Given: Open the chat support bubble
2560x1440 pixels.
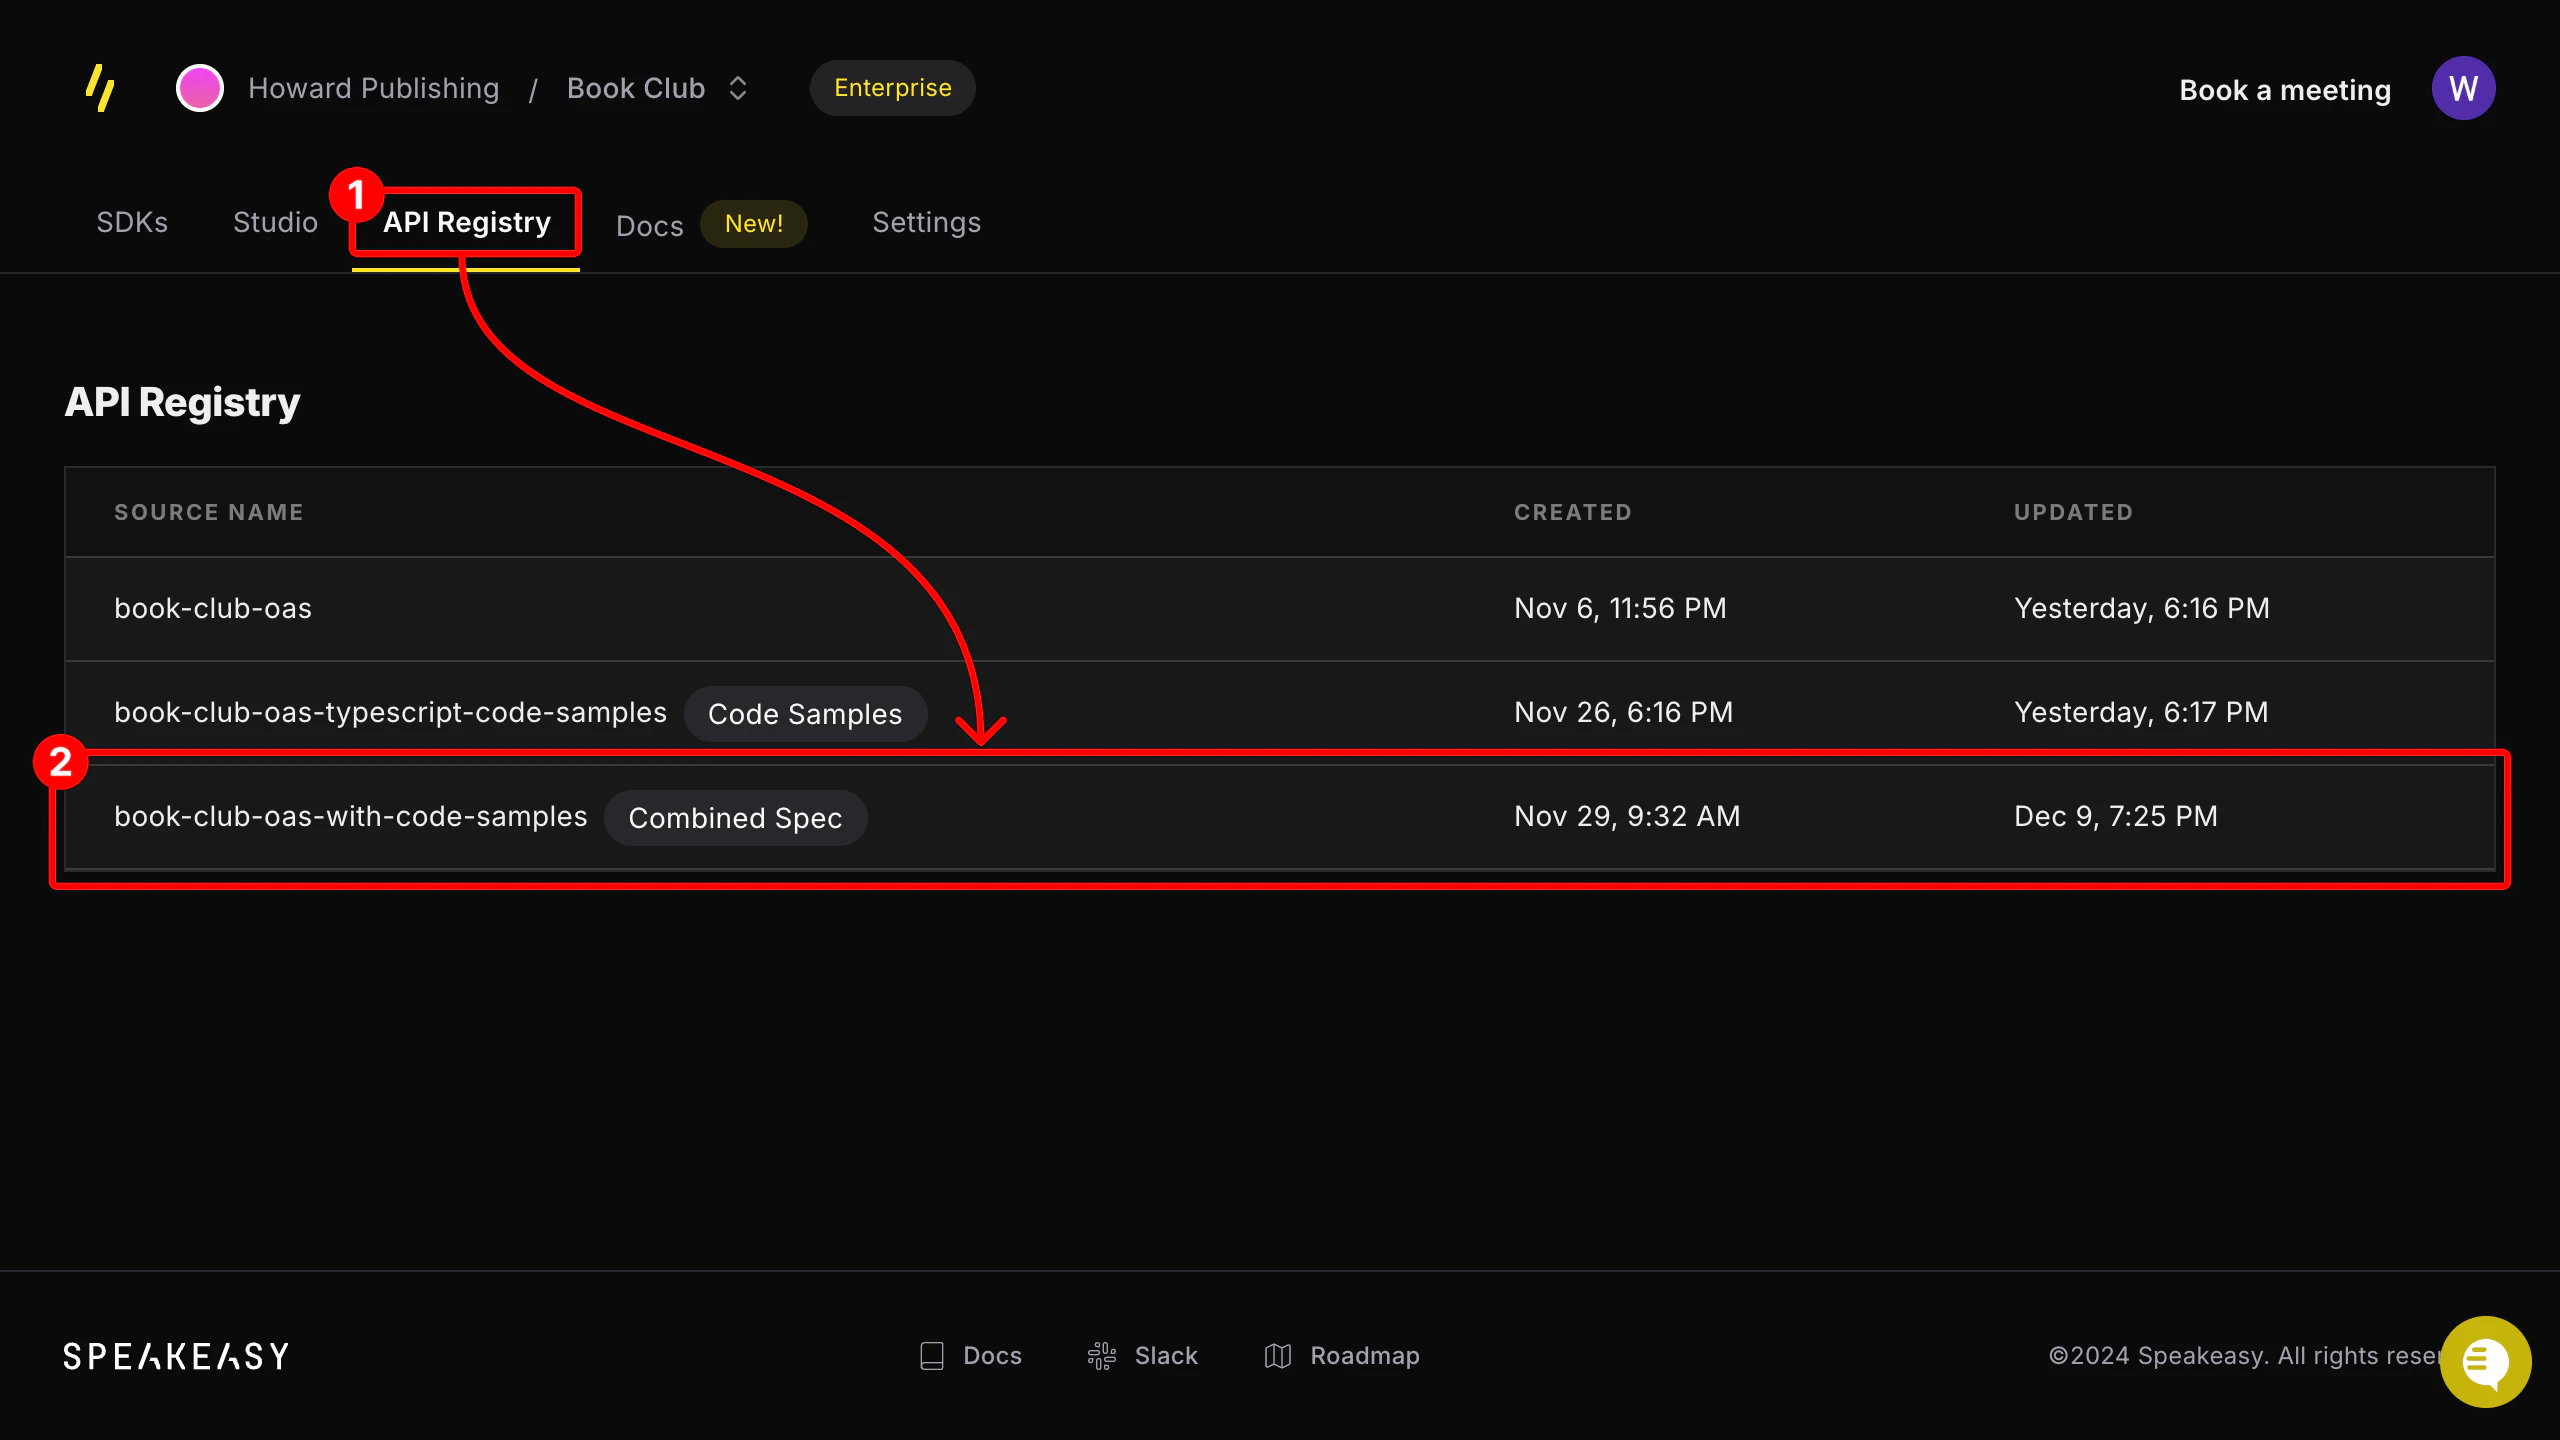Looking at the screenshot, I should pos(2486,1362).
